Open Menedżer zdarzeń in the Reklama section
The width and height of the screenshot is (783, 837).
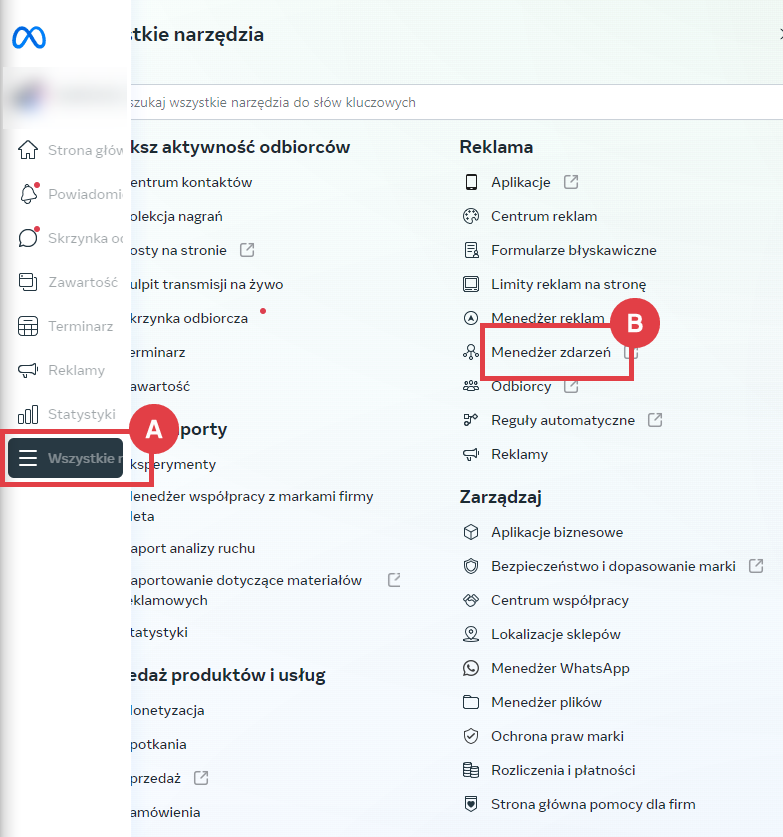(x=550, y=352)
